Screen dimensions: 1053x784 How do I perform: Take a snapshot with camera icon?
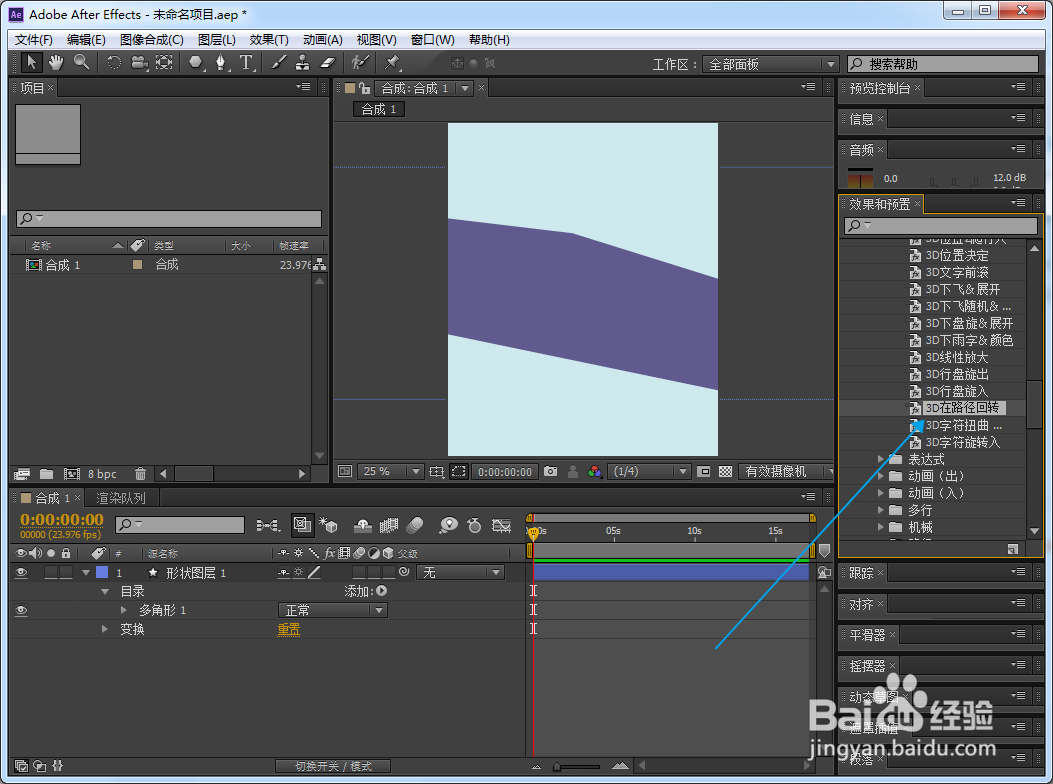551,472
